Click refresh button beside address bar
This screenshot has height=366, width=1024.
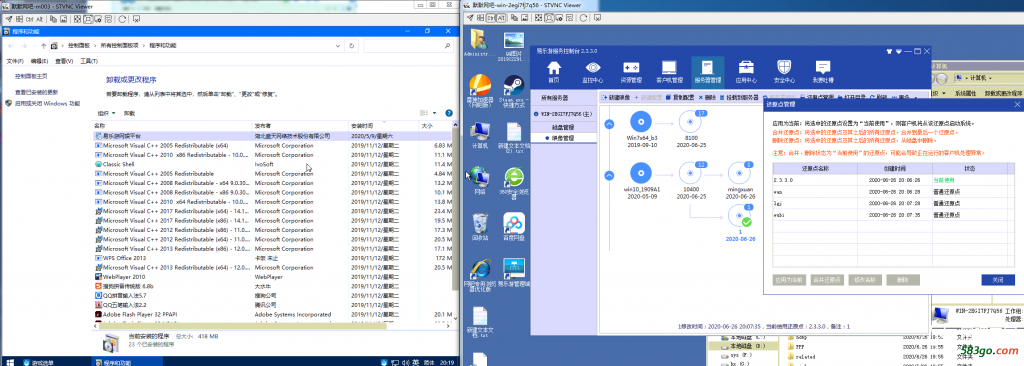(352, 46)
